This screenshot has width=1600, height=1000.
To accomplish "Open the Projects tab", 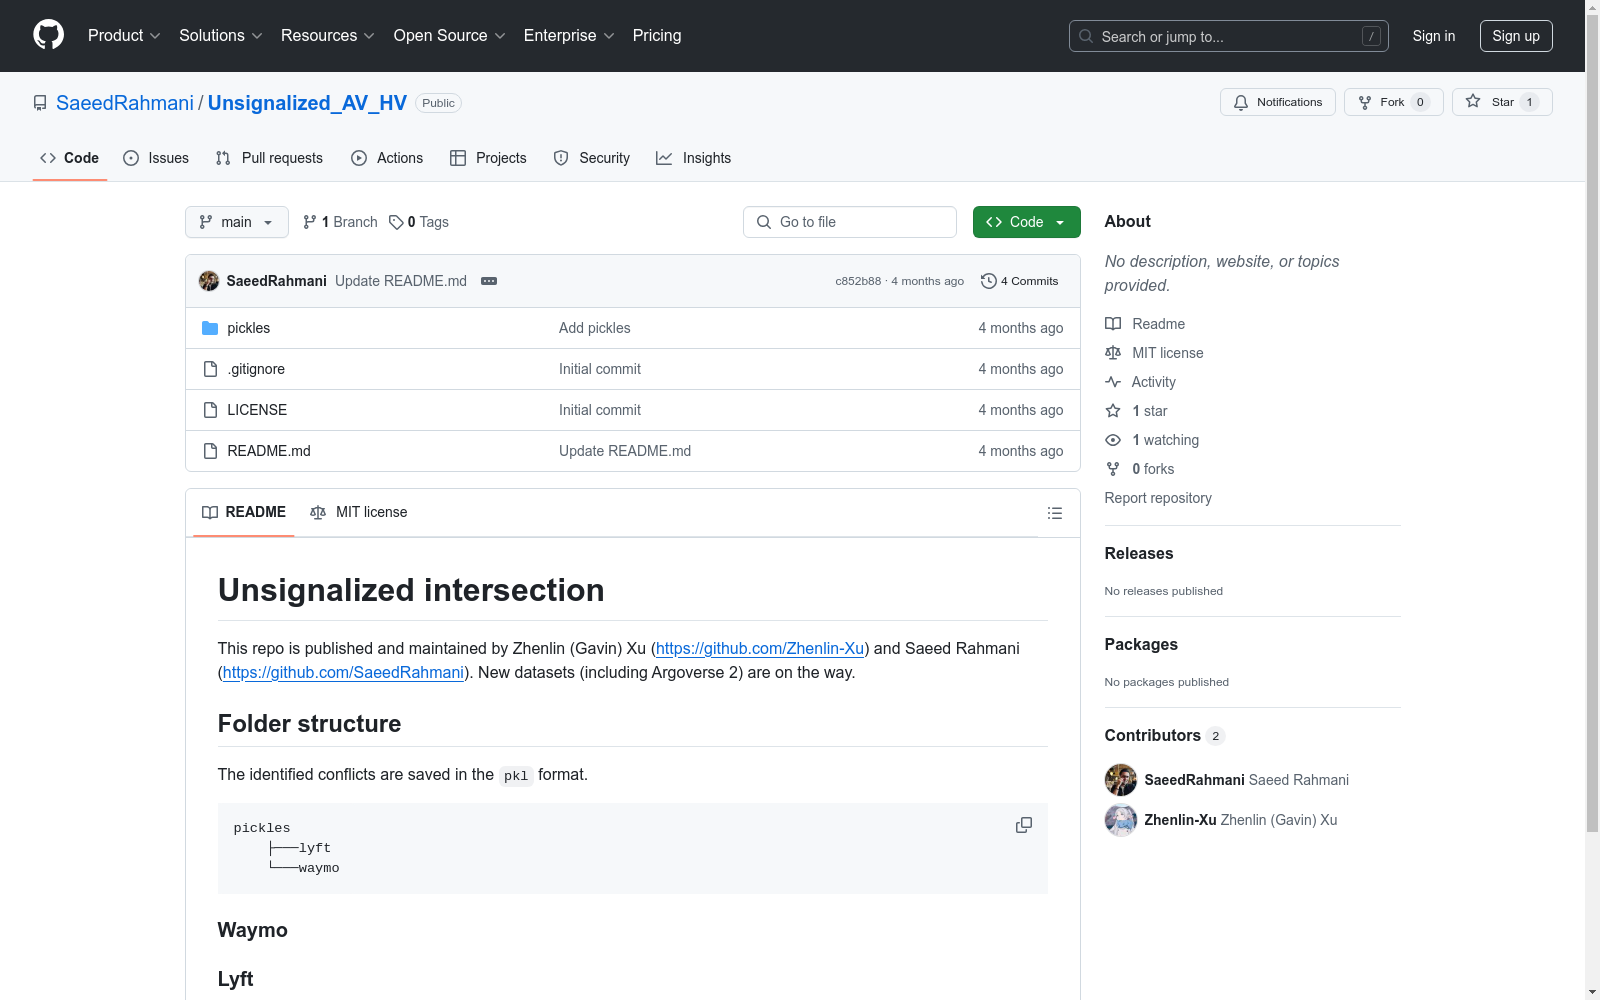I will [x=488, y=158].
